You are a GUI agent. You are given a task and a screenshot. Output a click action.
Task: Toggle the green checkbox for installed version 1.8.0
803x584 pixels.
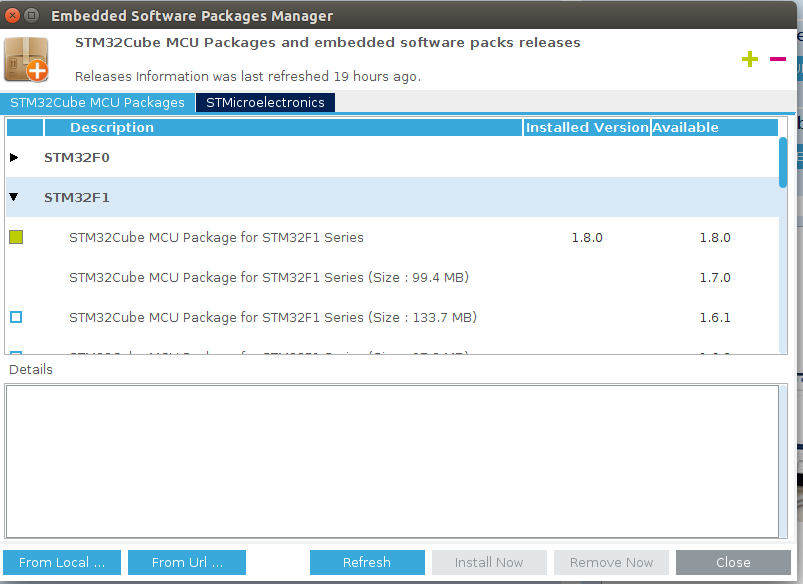click(x=16, y=237)
